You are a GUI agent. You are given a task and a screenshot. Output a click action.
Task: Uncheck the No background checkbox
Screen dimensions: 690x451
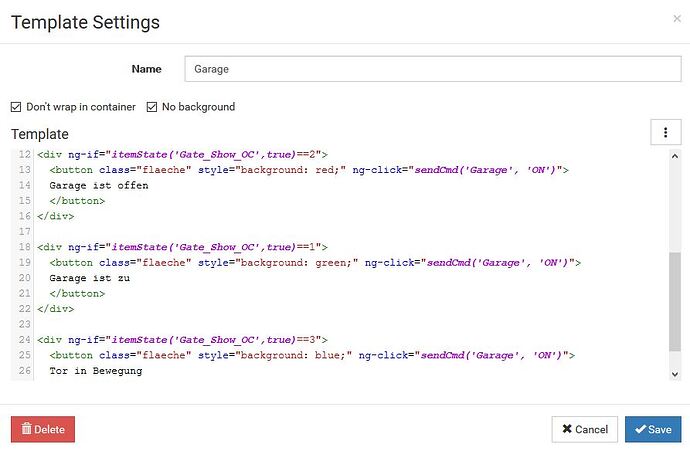(x=153, y=107)
